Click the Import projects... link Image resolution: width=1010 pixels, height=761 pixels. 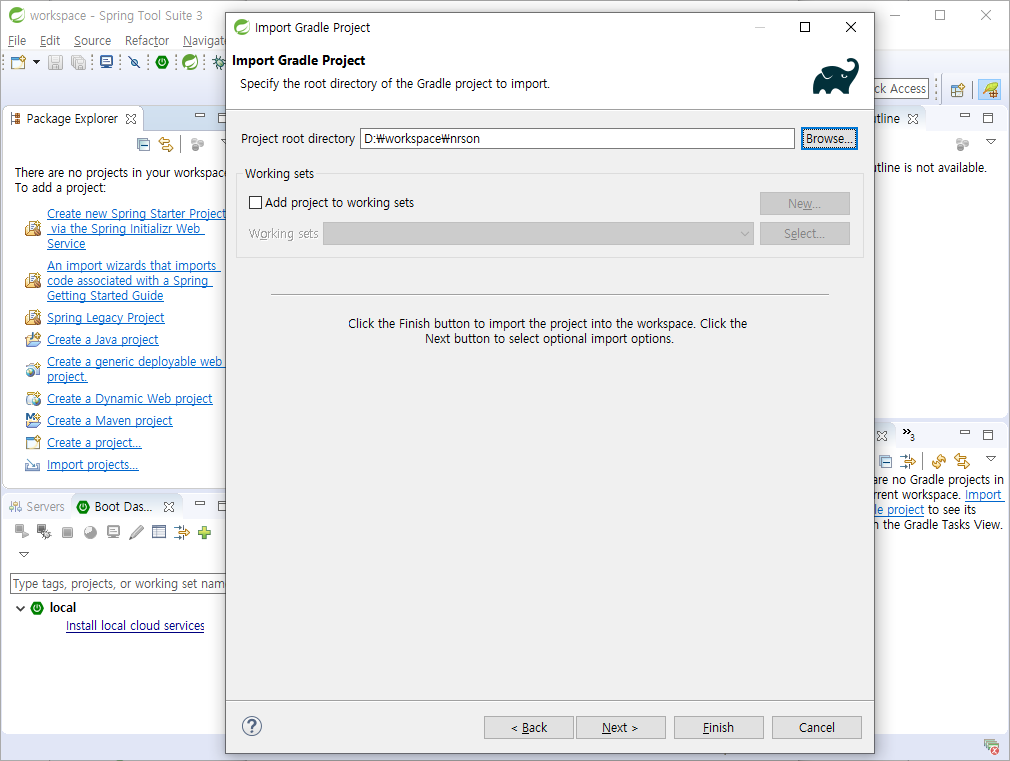93,465
